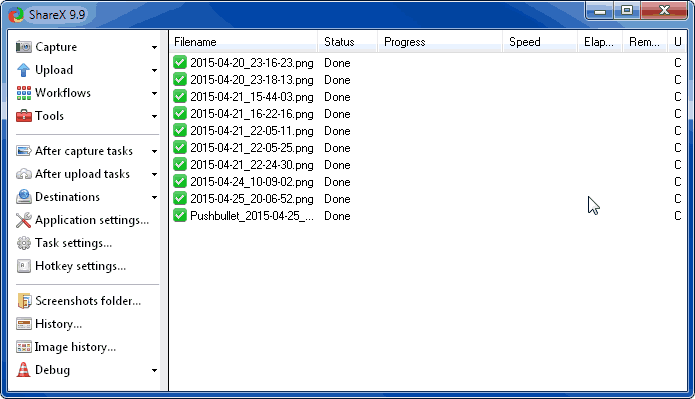Click green check beside 2015-04-24_10-09-02.png
The width and height of the screenshot is (695, 399).
pos(180,181)
